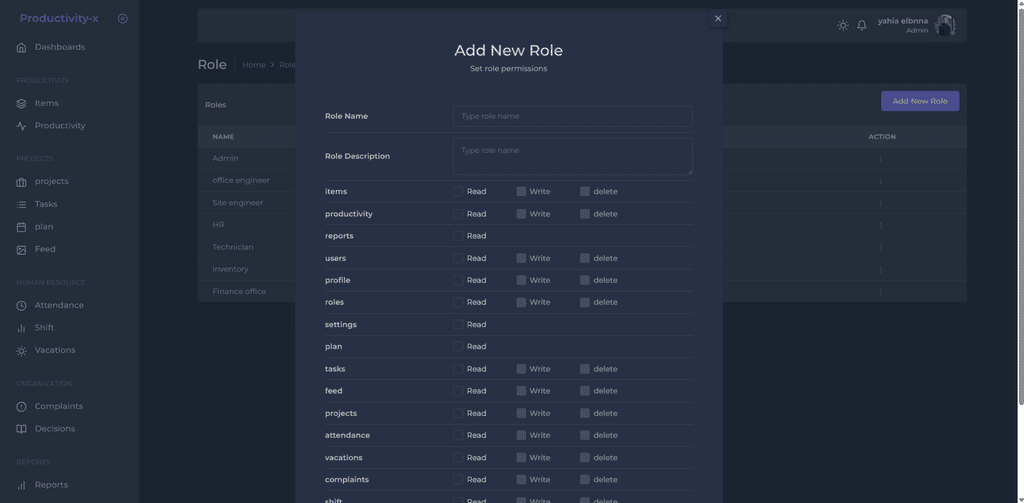Open action menu for Finance office role

[x=880, y=292]
